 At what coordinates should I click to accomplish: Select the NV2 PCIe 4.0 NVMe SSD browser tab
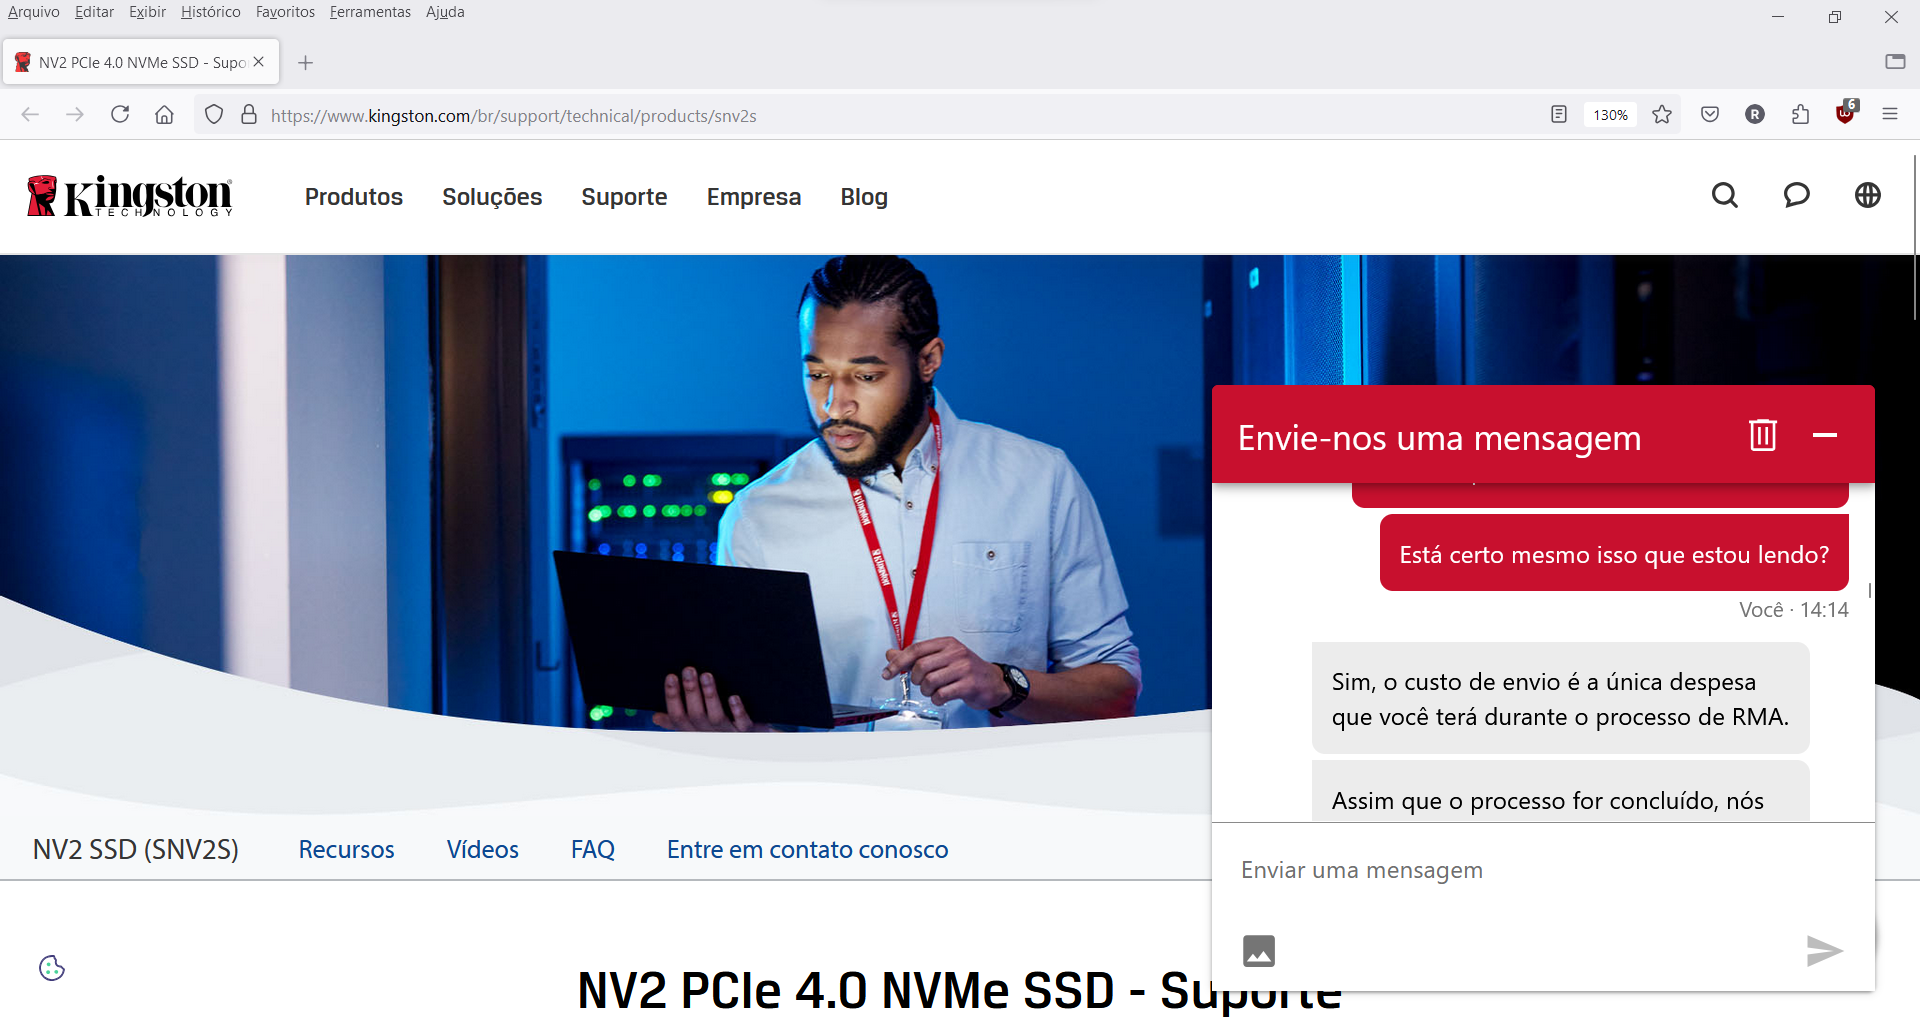[141, 62]
